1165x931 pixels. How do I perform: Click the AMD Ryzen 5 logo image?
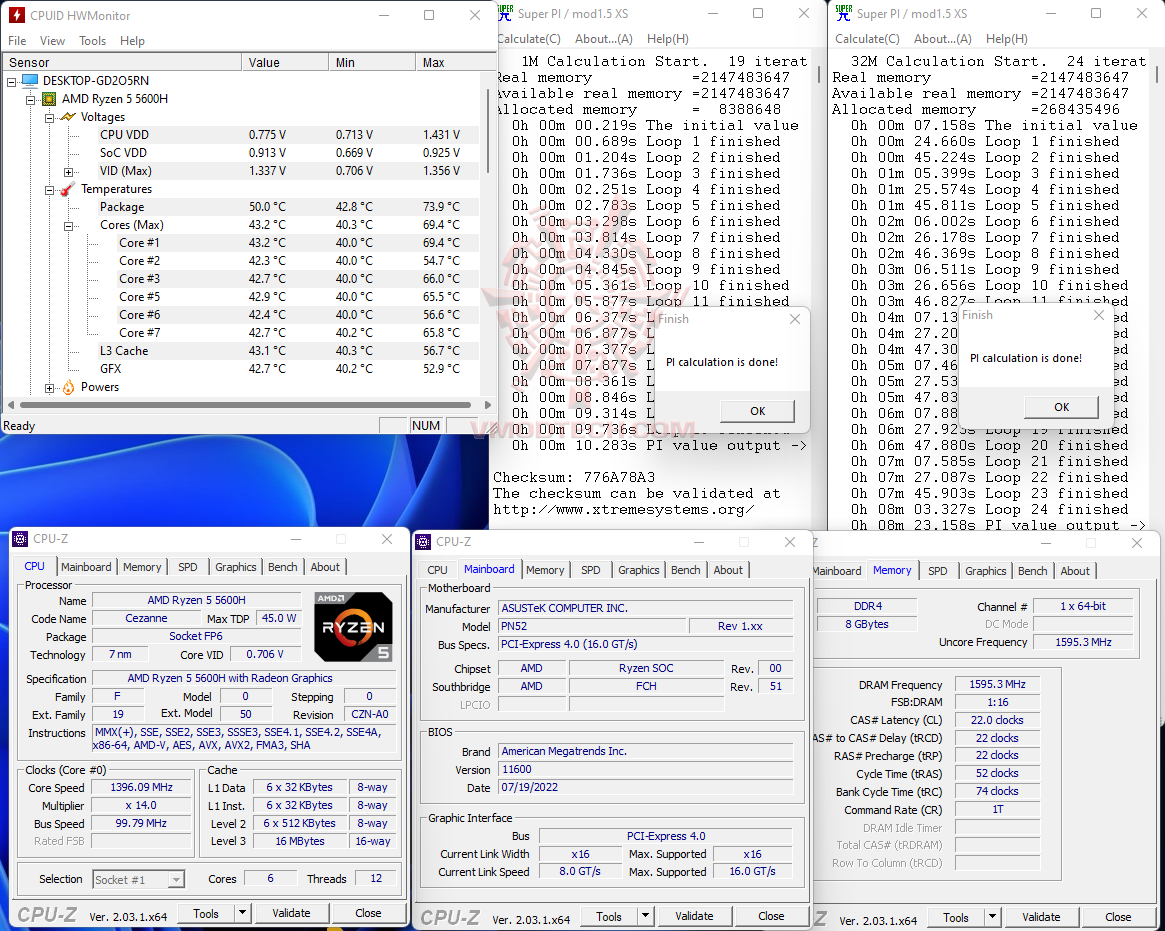(354, 627)
